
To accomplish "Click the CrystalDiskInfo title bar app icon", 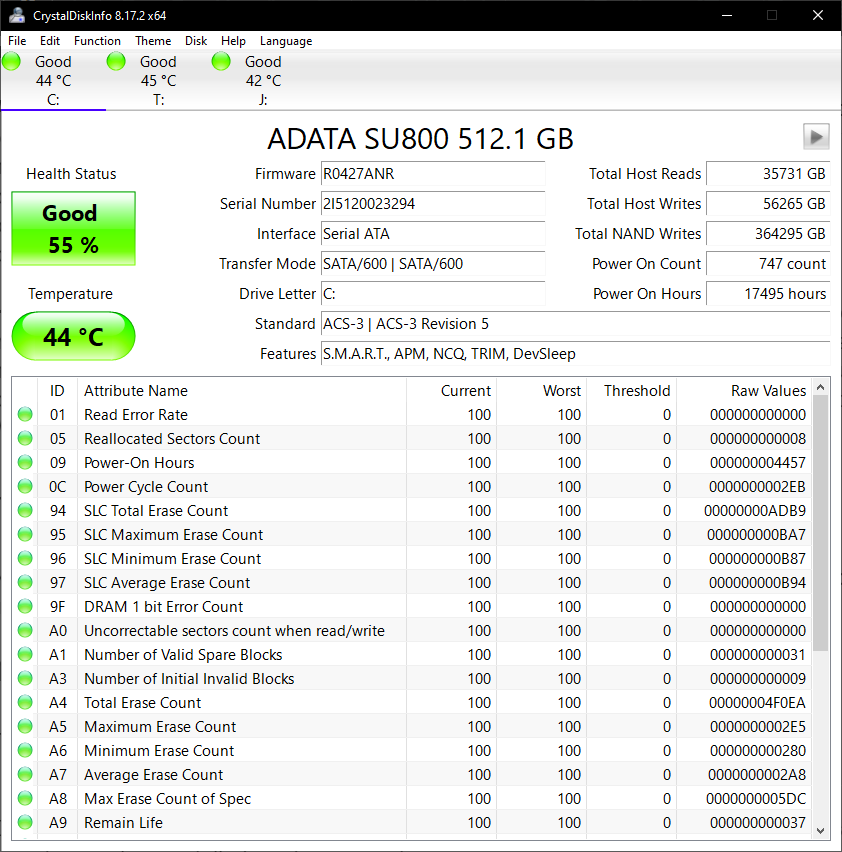I will pos(17,15).
